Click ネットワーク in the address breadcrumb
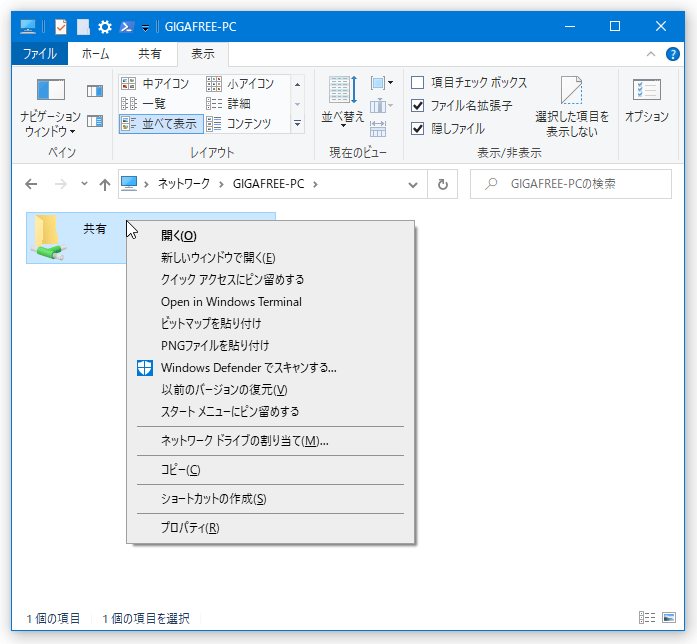Viewport: 697px width, 644px height. pyautogui.click(x=184, y=184)
